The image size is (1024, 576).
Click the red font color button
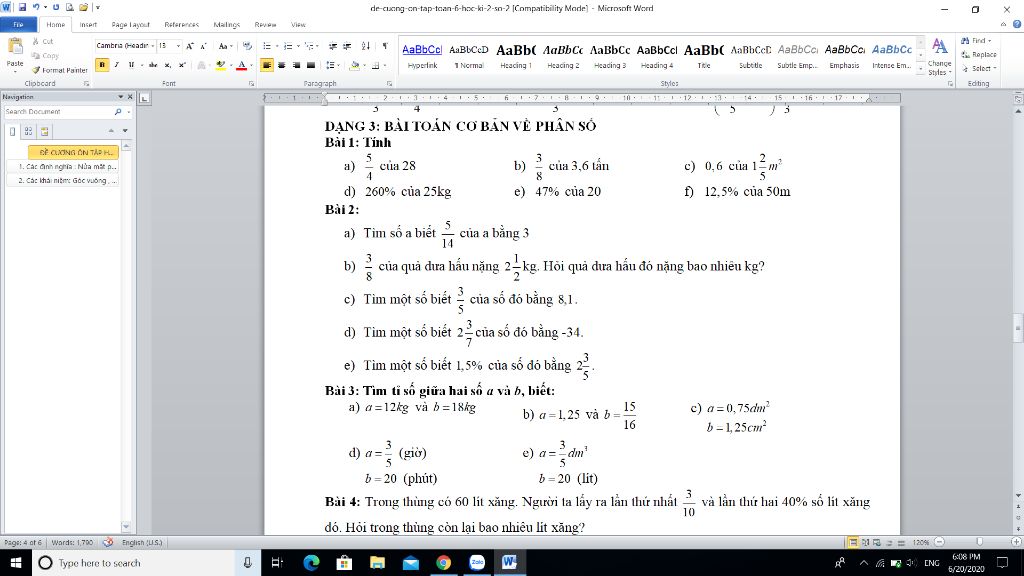[242, 65]
